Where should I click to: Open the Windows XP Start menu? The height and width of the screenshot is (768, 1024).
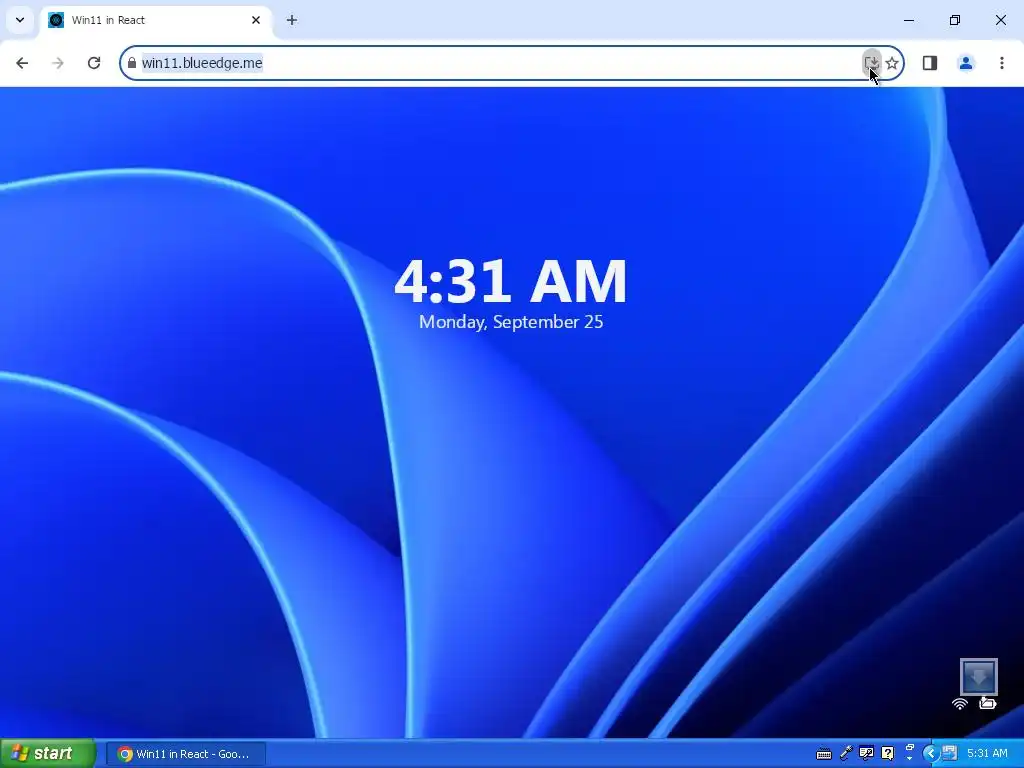(48, 754)
